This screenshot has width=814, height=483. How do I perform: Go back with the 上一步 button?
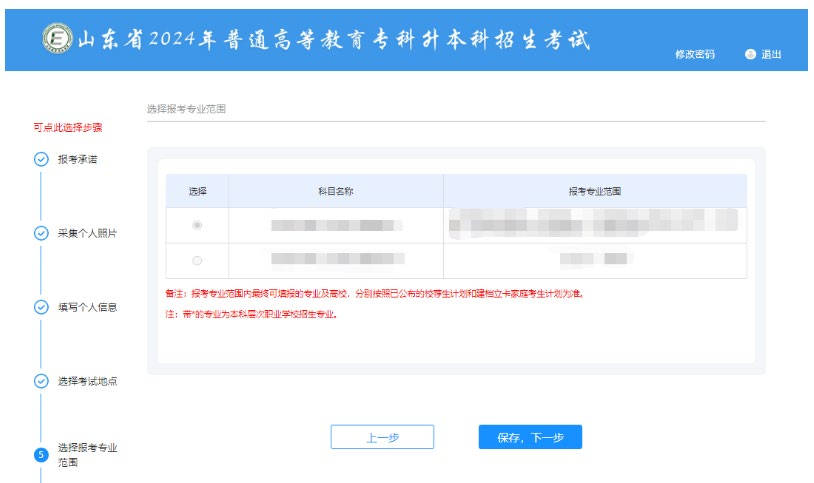coord(382,437)
